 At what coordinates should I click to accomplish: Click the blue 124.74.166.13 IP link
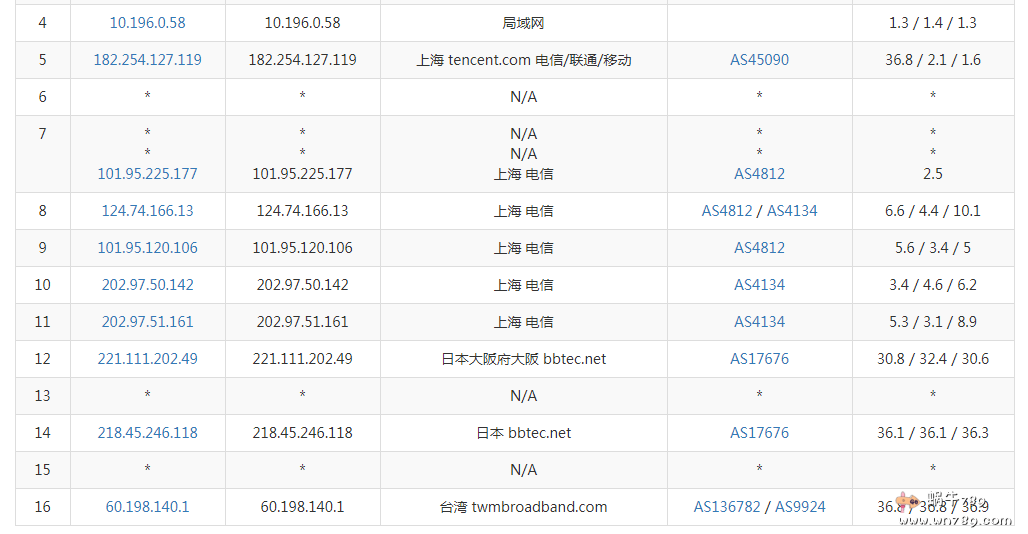click(147, 210)
